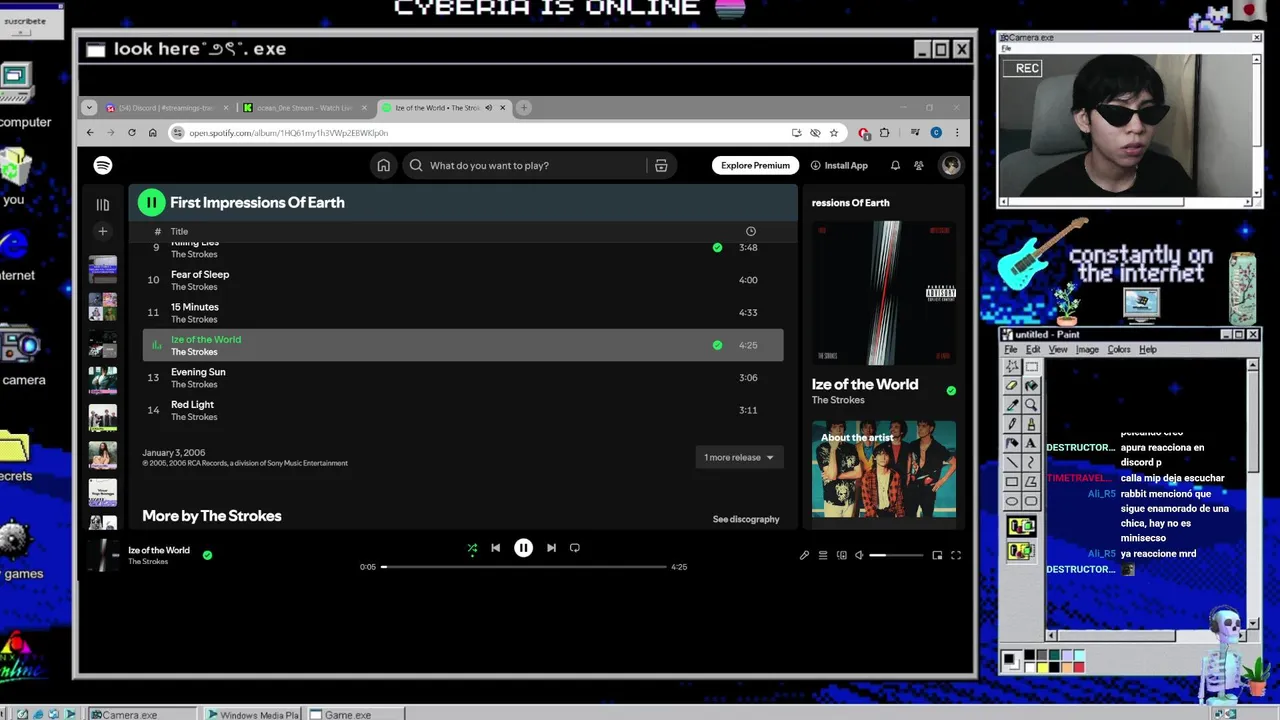
Task: Open the Chrome three-dot menu
Action: [x=957, y=133]
